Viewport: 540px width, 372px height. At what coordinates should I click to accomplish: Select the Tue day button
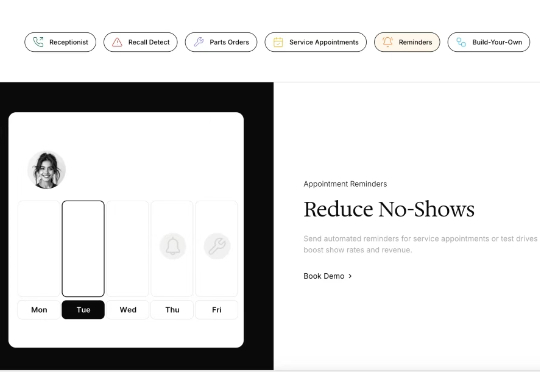point(83,310)
